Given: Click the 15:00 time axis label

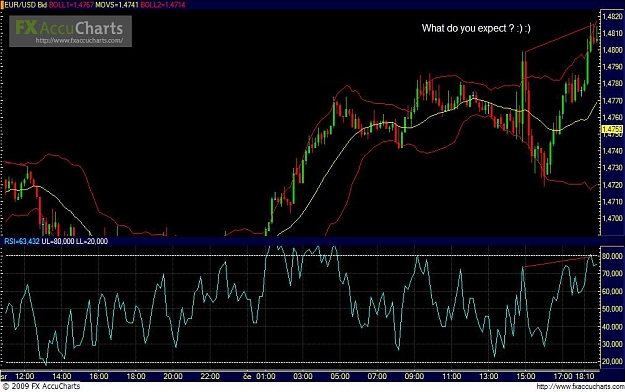Looking at the screenshot, I should coord(526,376).
